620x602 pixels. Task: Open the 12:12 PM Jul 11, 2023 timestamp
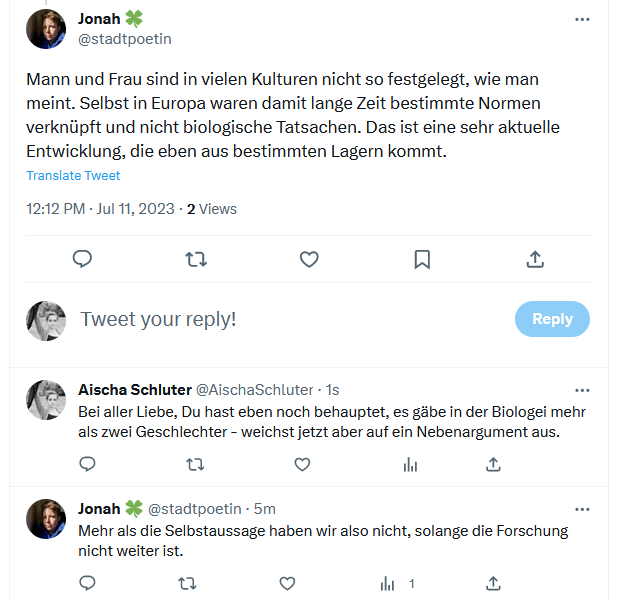pos(100,209)
